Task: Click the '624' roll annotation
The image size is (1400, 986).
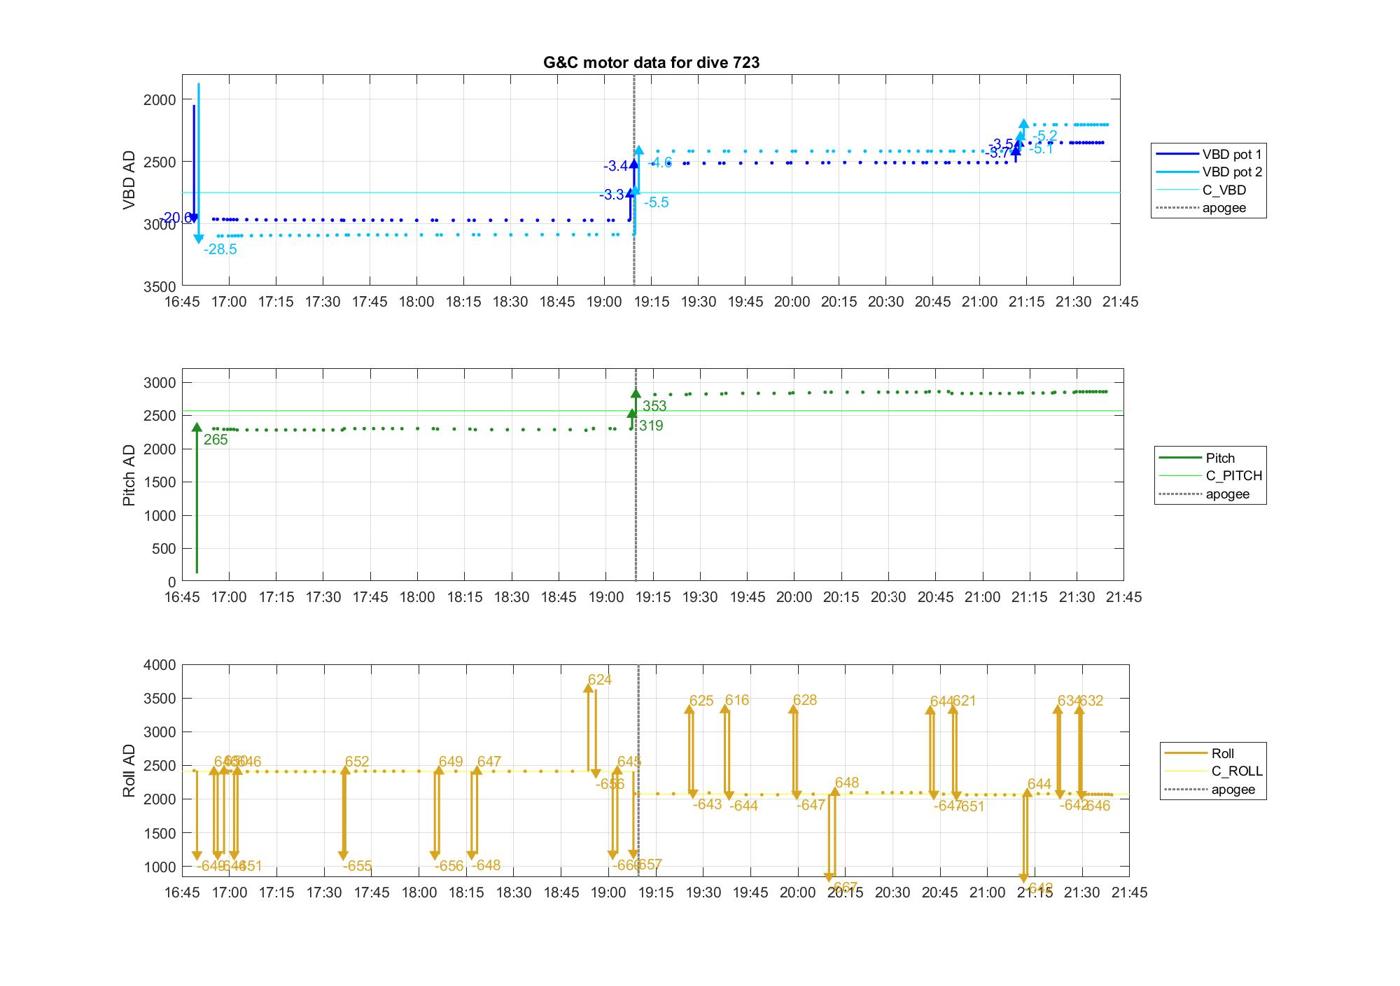Action: click(600, 680)
